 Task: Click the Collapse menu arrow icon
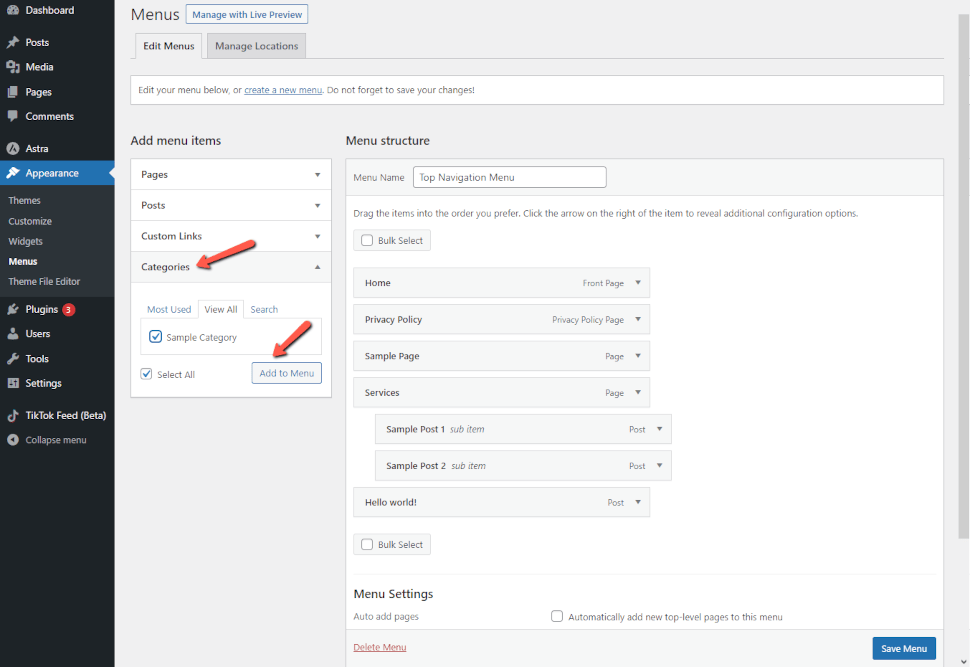(13, 440)
